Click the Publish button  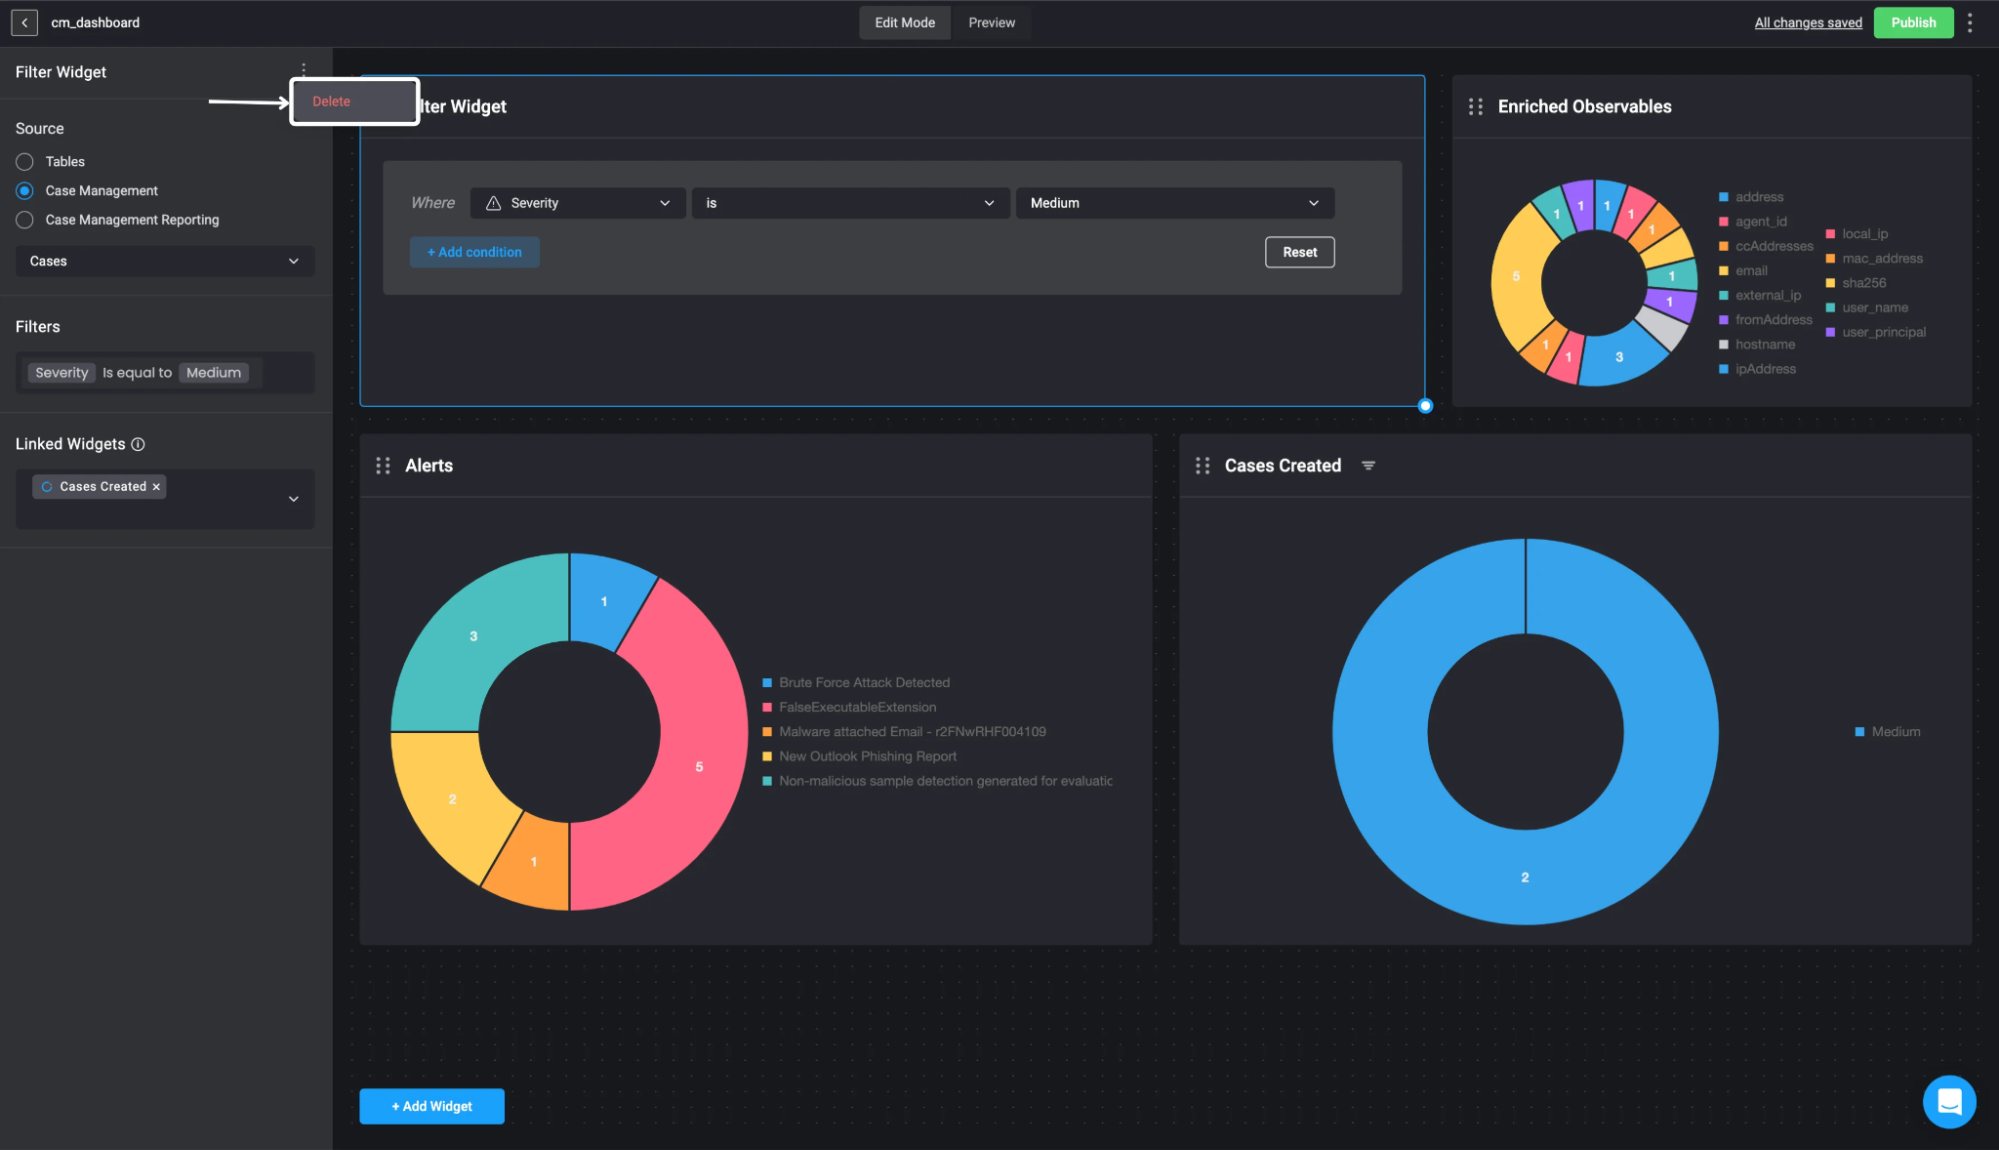point(1913,22)
